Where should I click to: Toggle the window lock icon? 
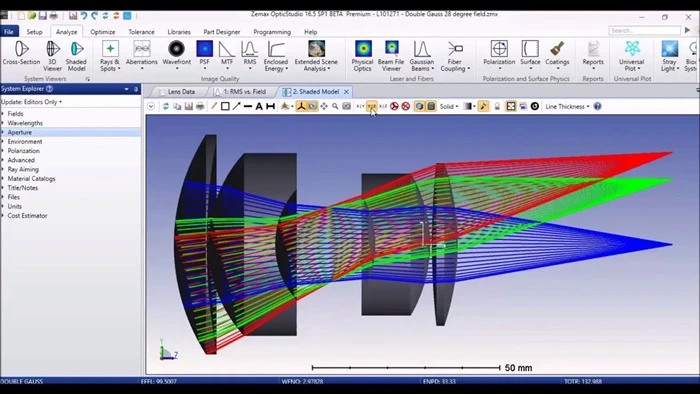497,106
